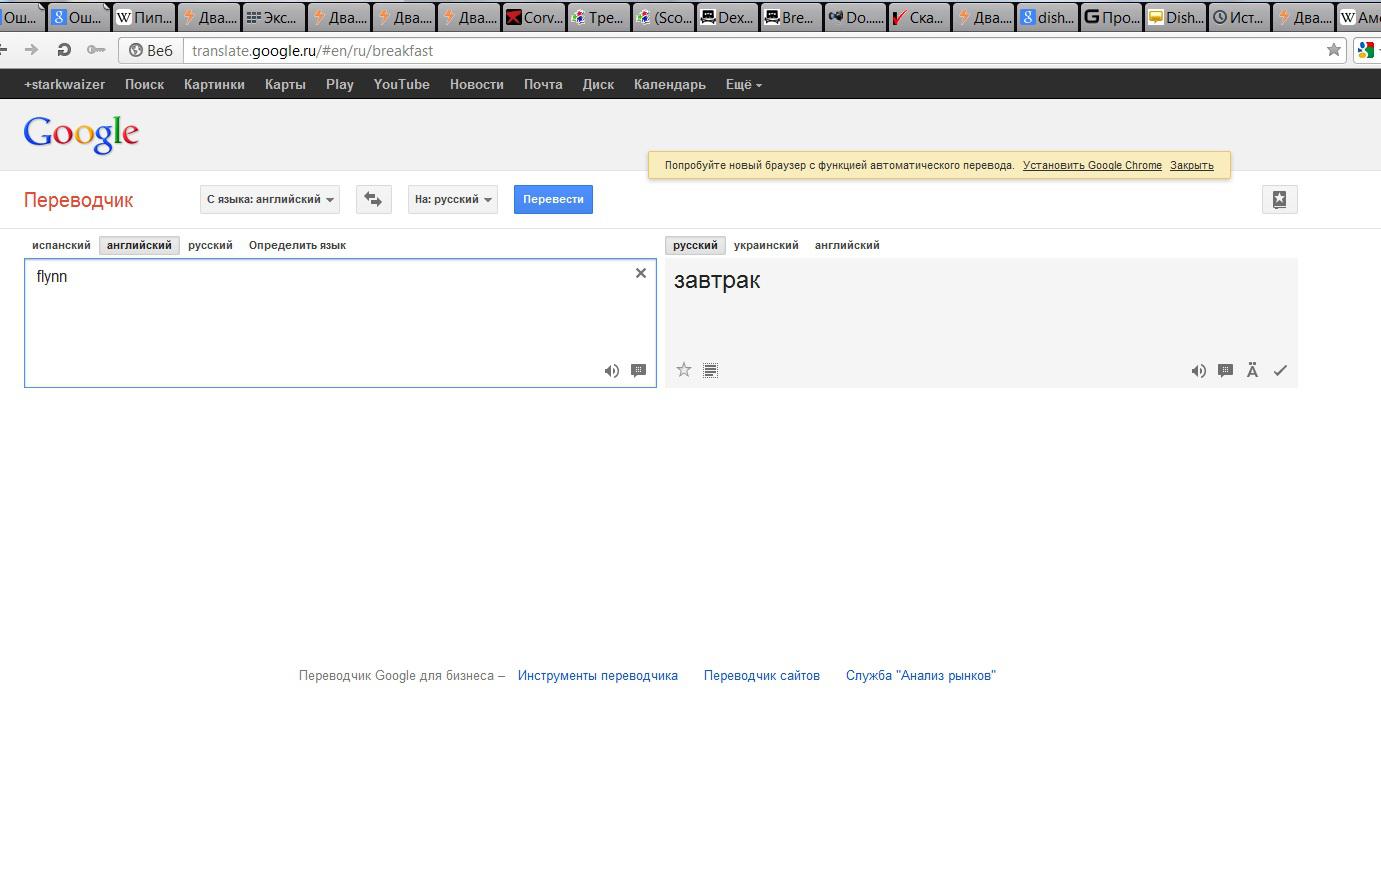Screen dimensions: 1381x879
Task: Click the speech-bubble icon in translation box
Action: (1225, 371)
